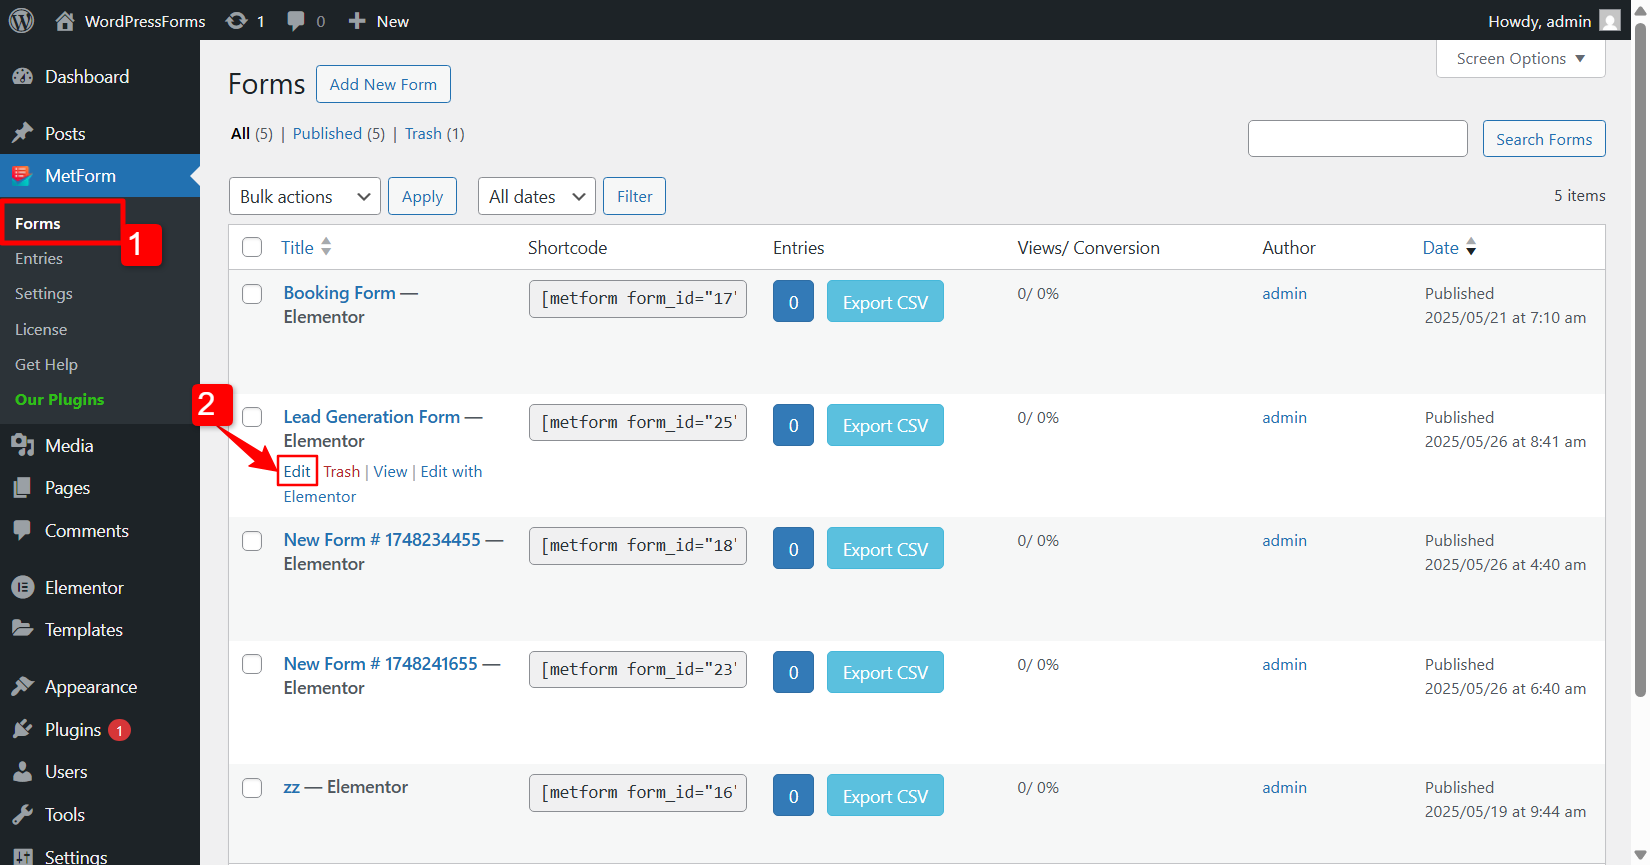Click the admin avatar icon
The height and width of the screenshot is (865, 1650).
pyautogui.click(x=1610, y=21)
